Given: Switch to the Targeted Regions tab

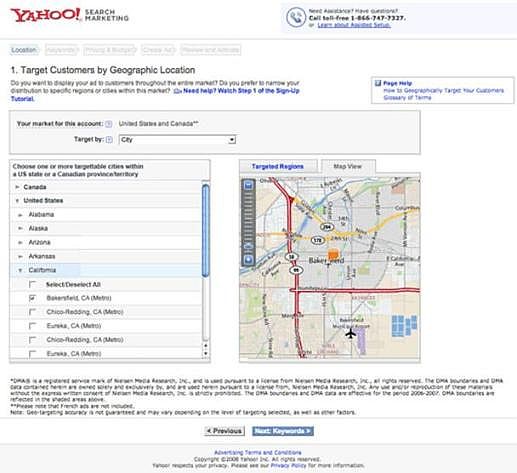Looking at the screenshot, I should click(278, 166).
